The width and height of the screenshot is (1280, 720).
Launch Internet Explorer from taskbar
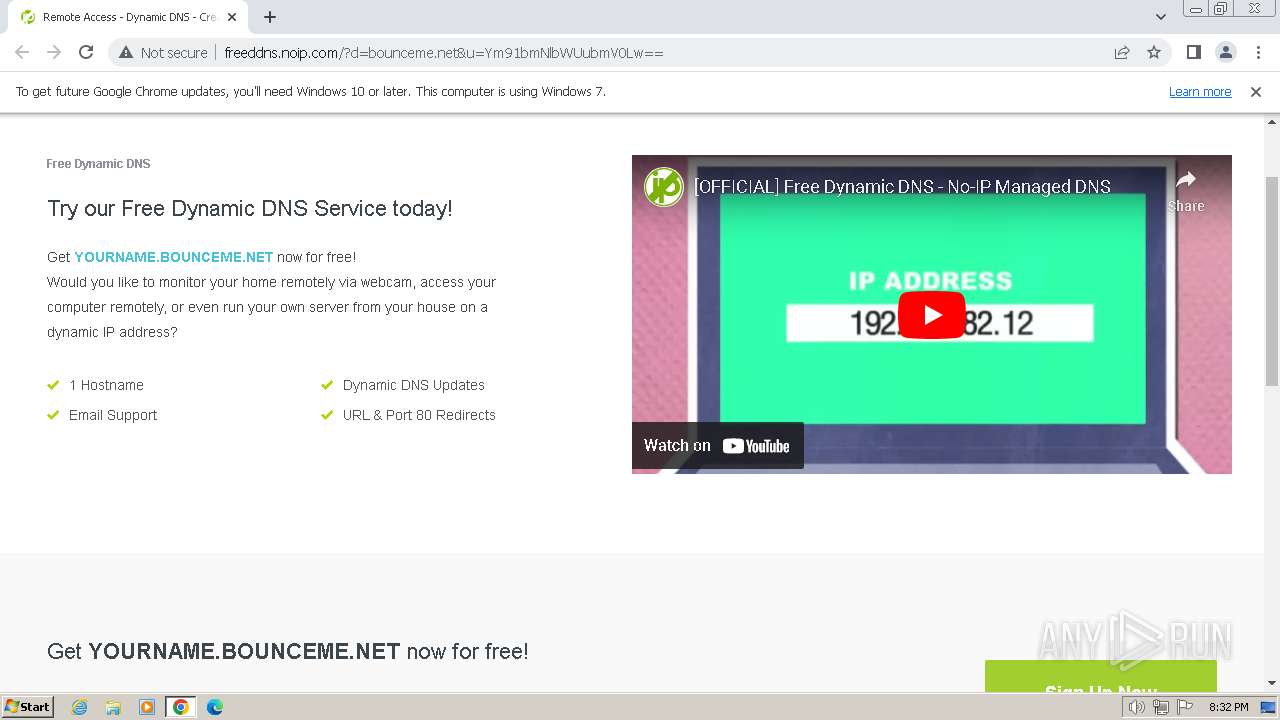(80, 707)
